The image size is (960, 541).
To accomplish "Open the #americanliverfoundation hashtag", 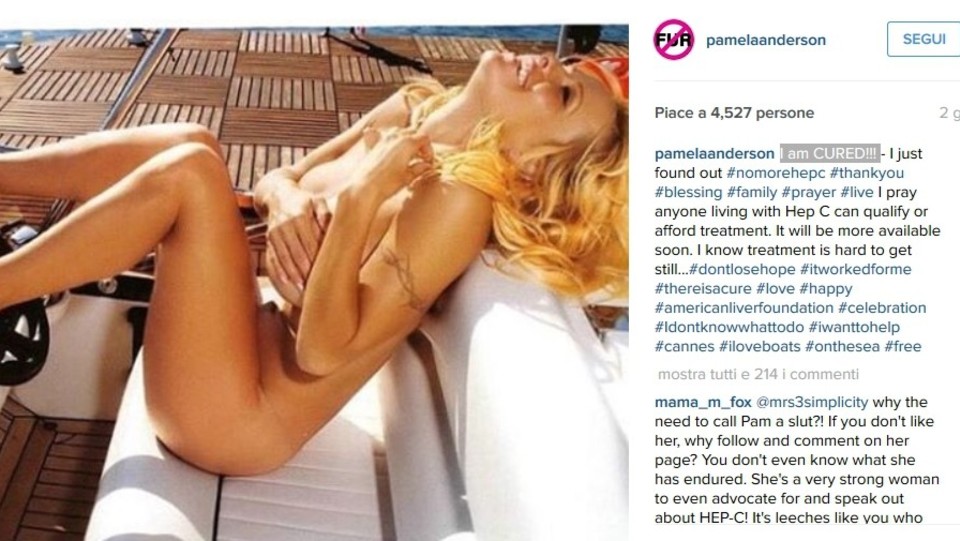I will click(x=744, y=308).
